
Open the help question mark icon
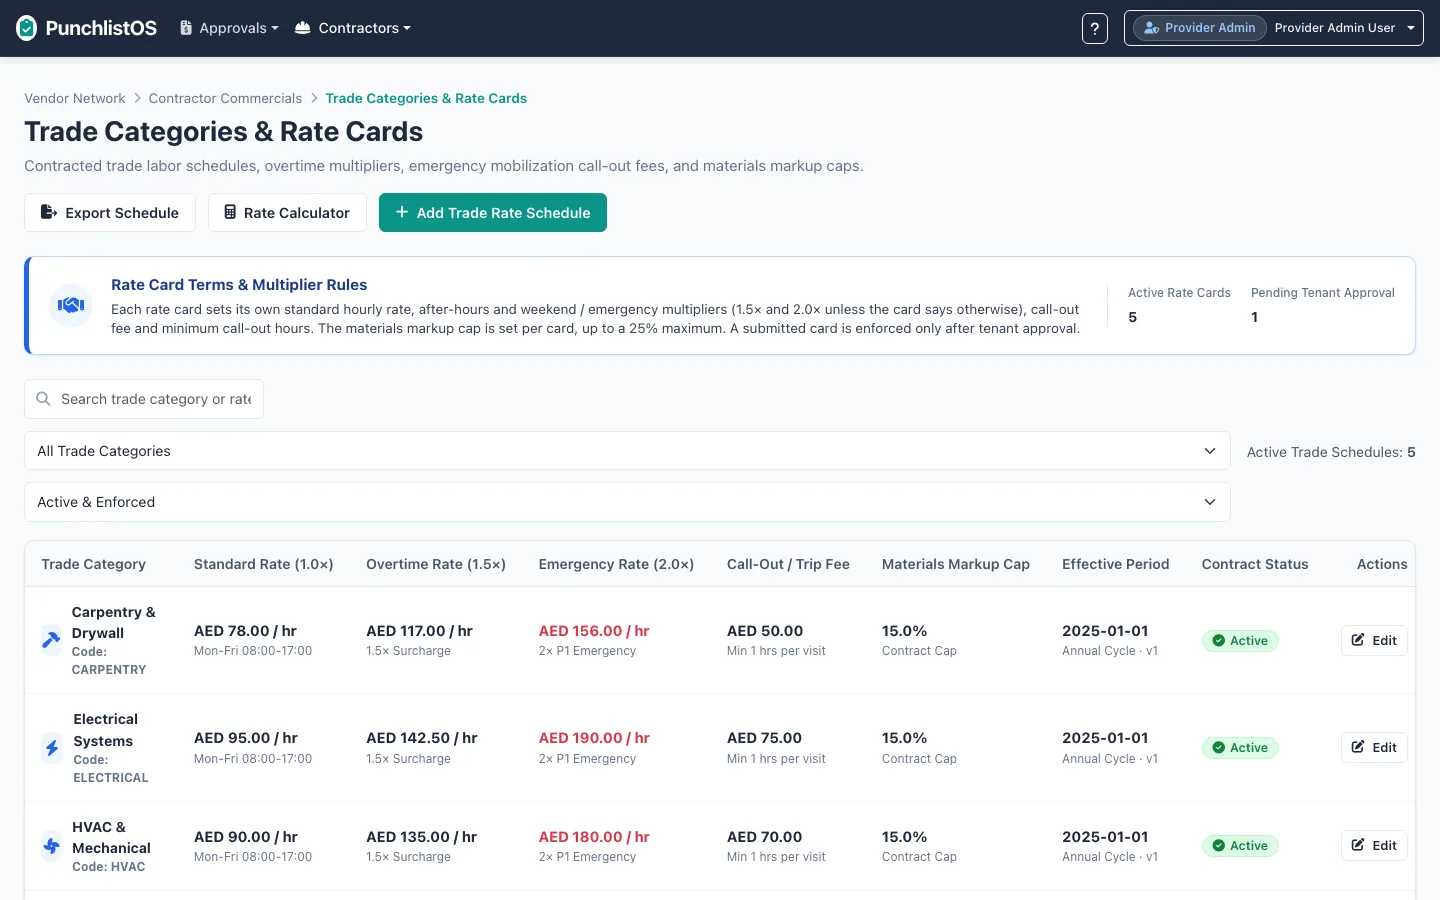click(1095, 28)
